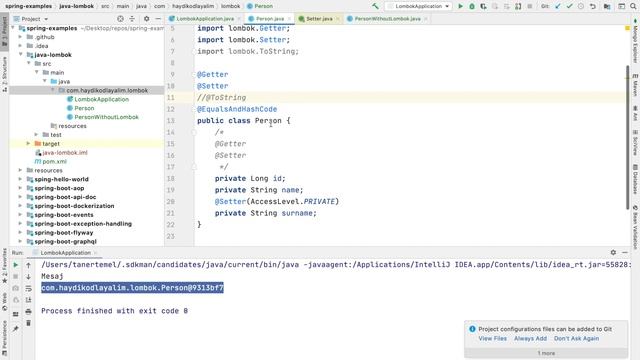Click the Git update project arrow
640x360 pixels.
click(558, 6)
